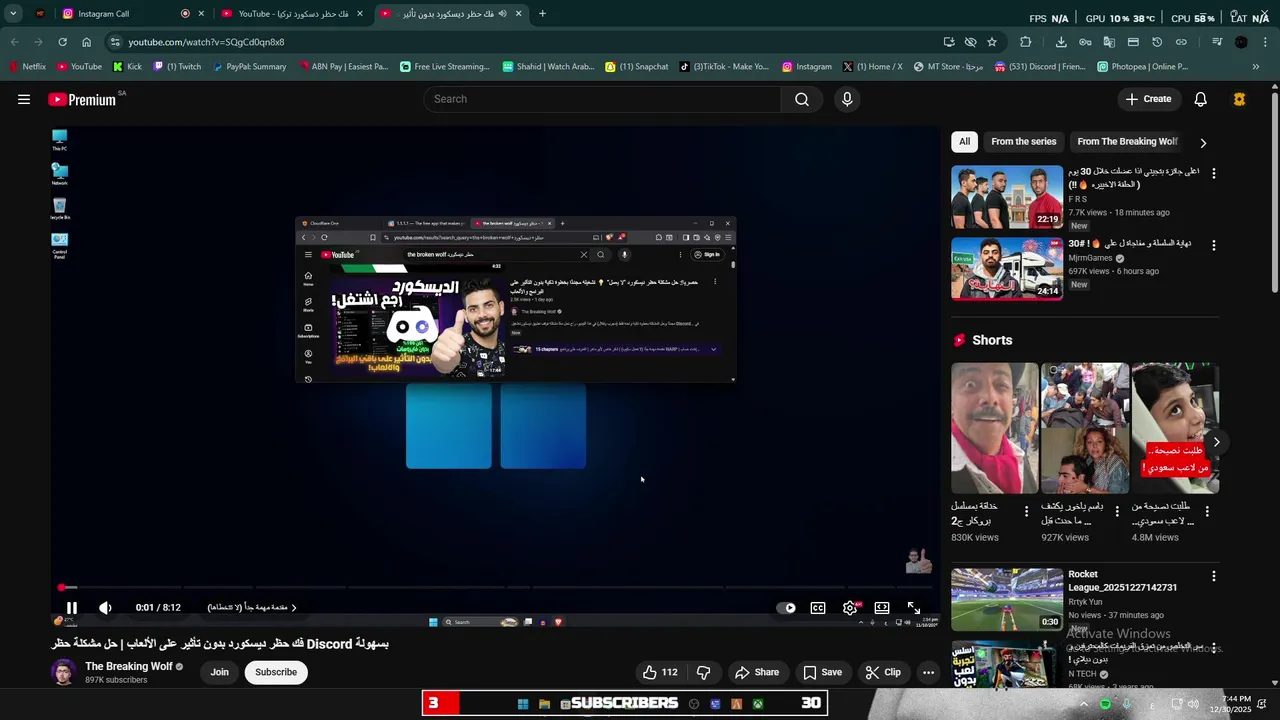1280x720 pixels.
Task: Click the translate page toolbar icon
Action: pos(1109,42)
